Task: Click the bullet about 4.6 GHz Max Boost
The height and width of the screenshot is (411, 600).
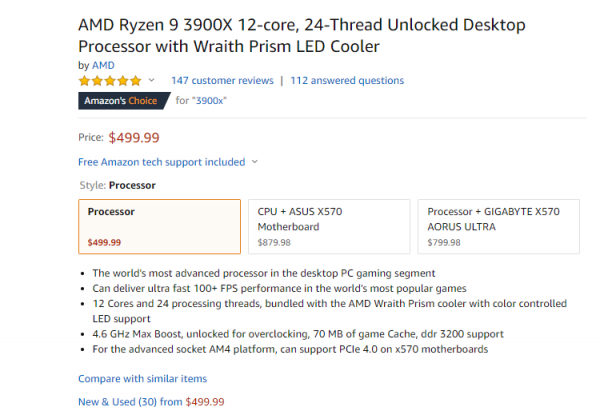Action: pos(298,333)
